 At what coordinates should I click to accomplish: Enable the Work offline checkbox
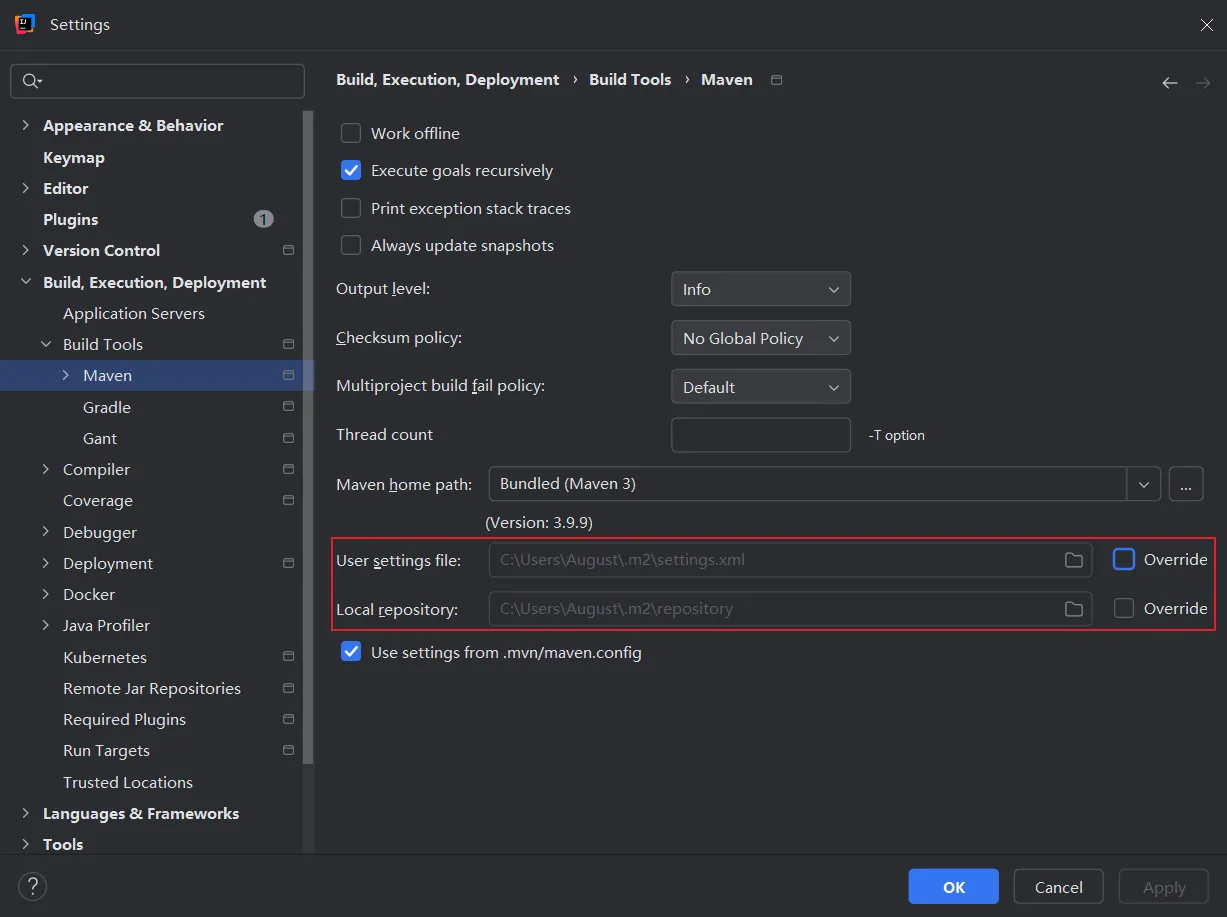(x=351, y=133)
